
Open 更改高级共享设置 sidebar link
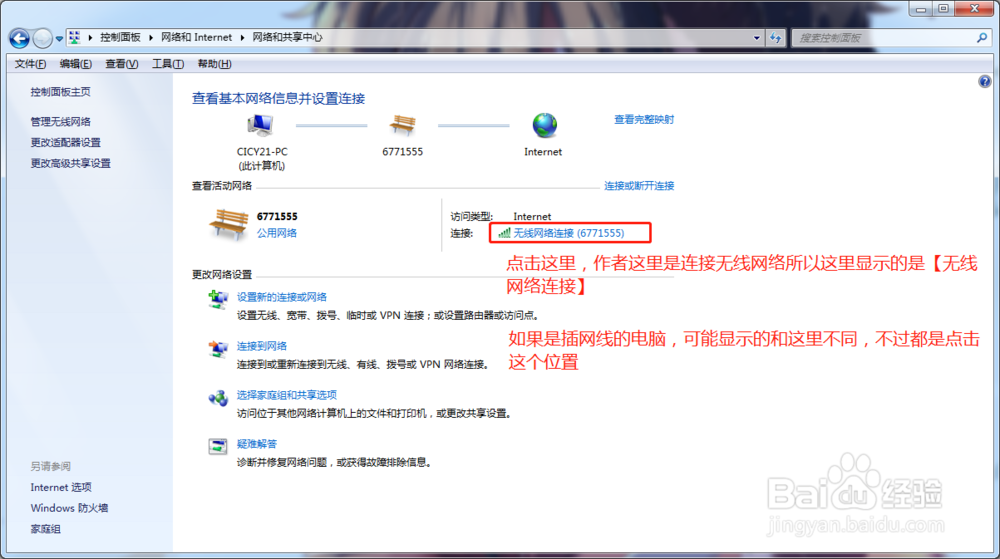pos(71,163)
